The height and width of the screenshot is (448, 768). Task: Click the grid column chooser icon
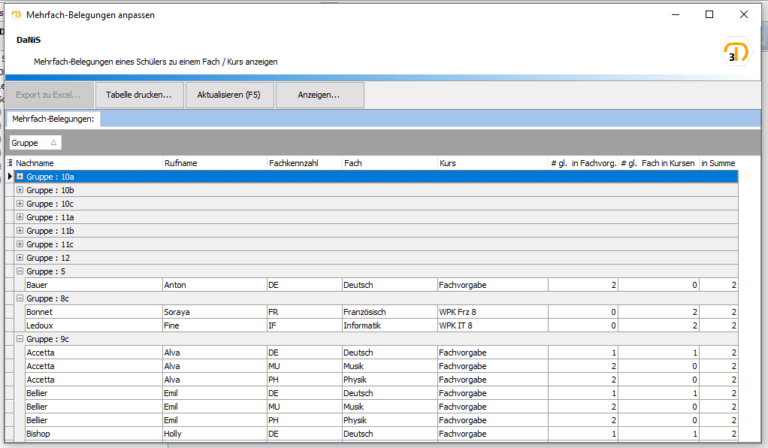10,162
